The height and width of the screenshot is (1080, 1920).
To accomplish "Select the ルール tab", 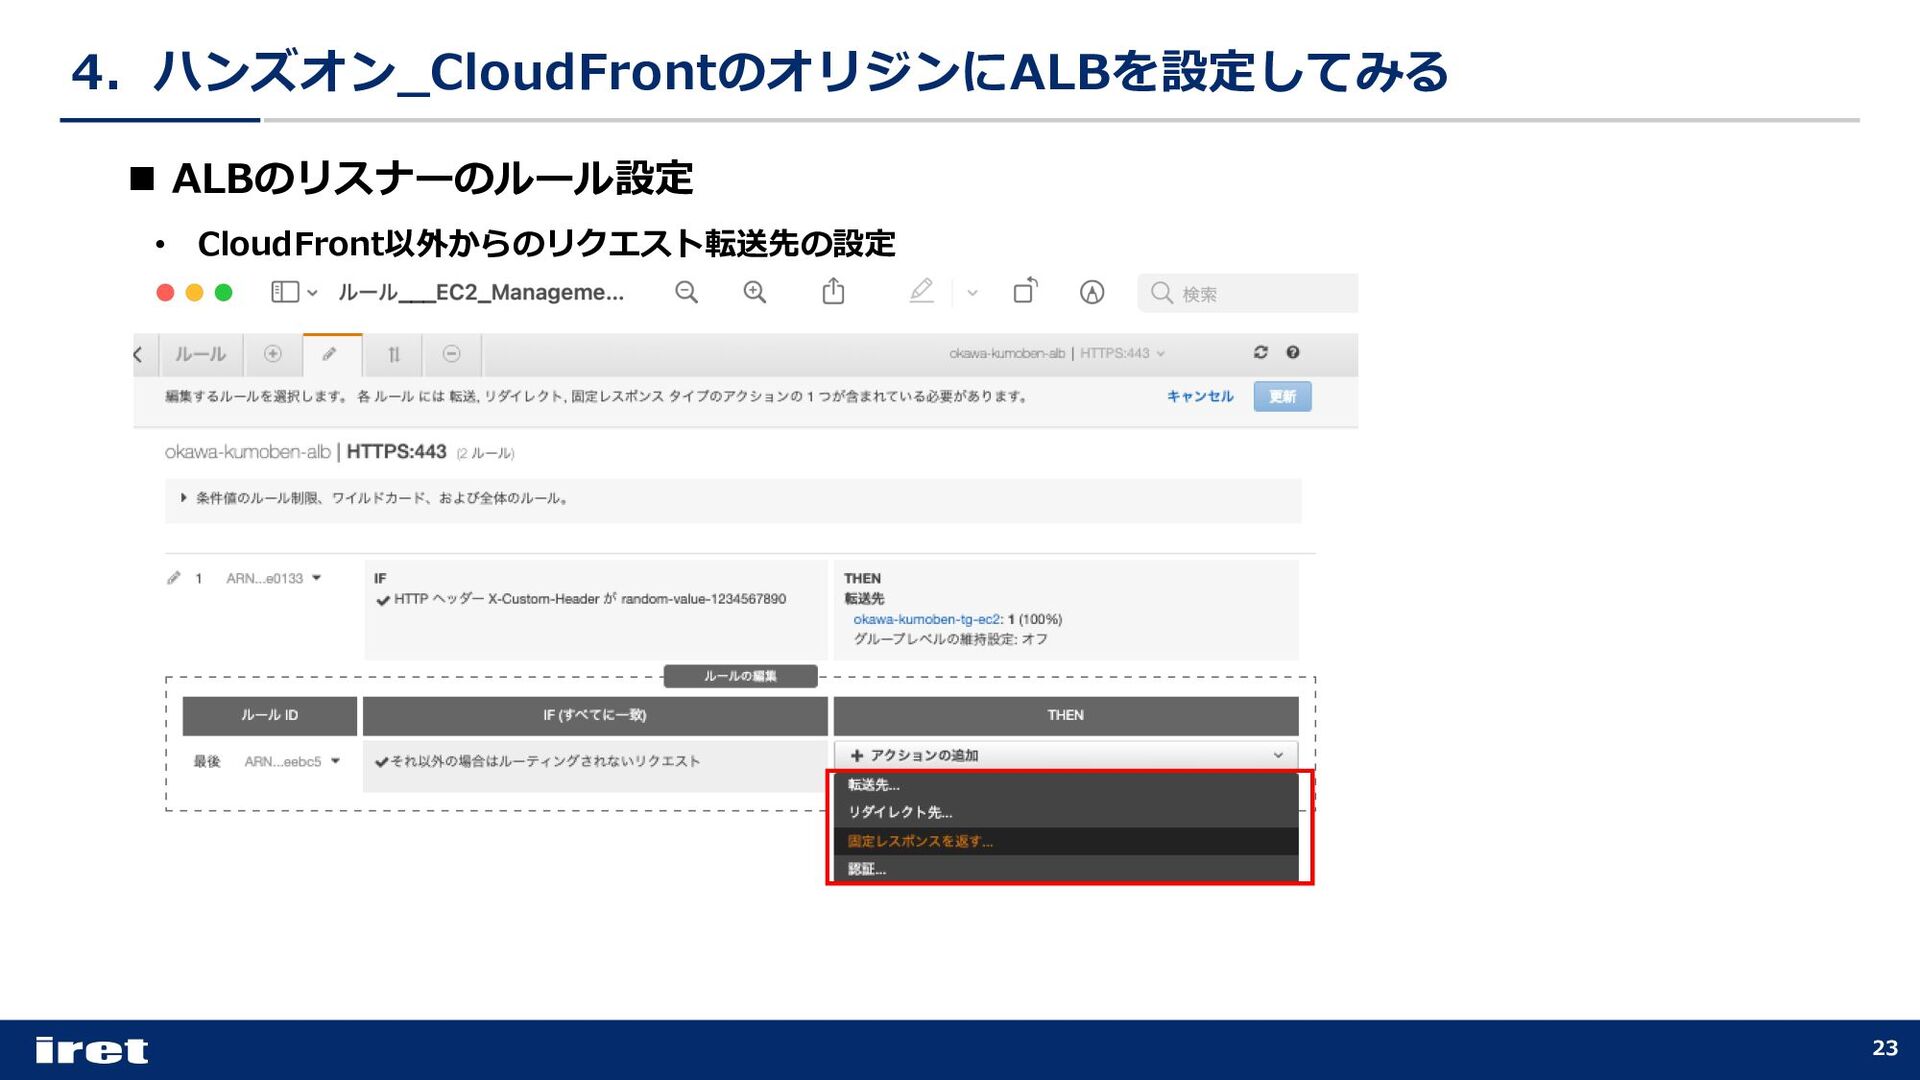I will 200,354.
